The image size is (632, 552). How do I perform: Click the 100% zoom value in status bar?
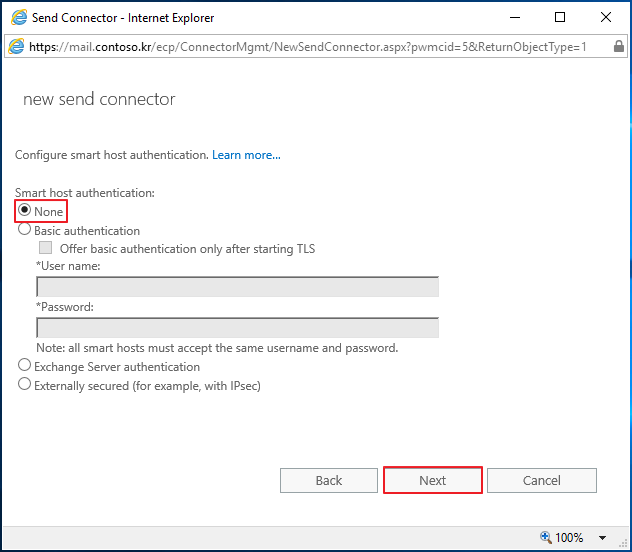coord(569,537)
